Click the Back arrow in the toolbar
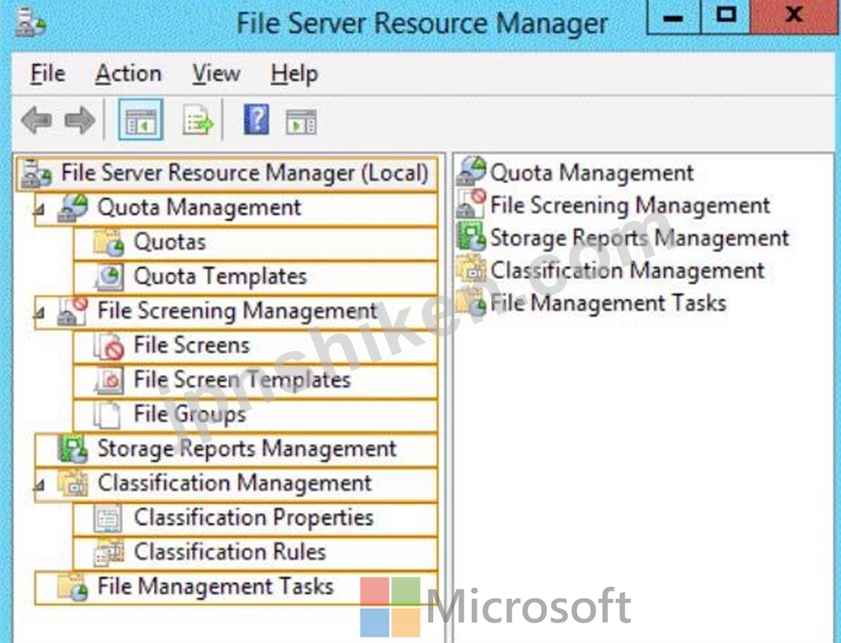841x643 pixels. coord(36,120)
